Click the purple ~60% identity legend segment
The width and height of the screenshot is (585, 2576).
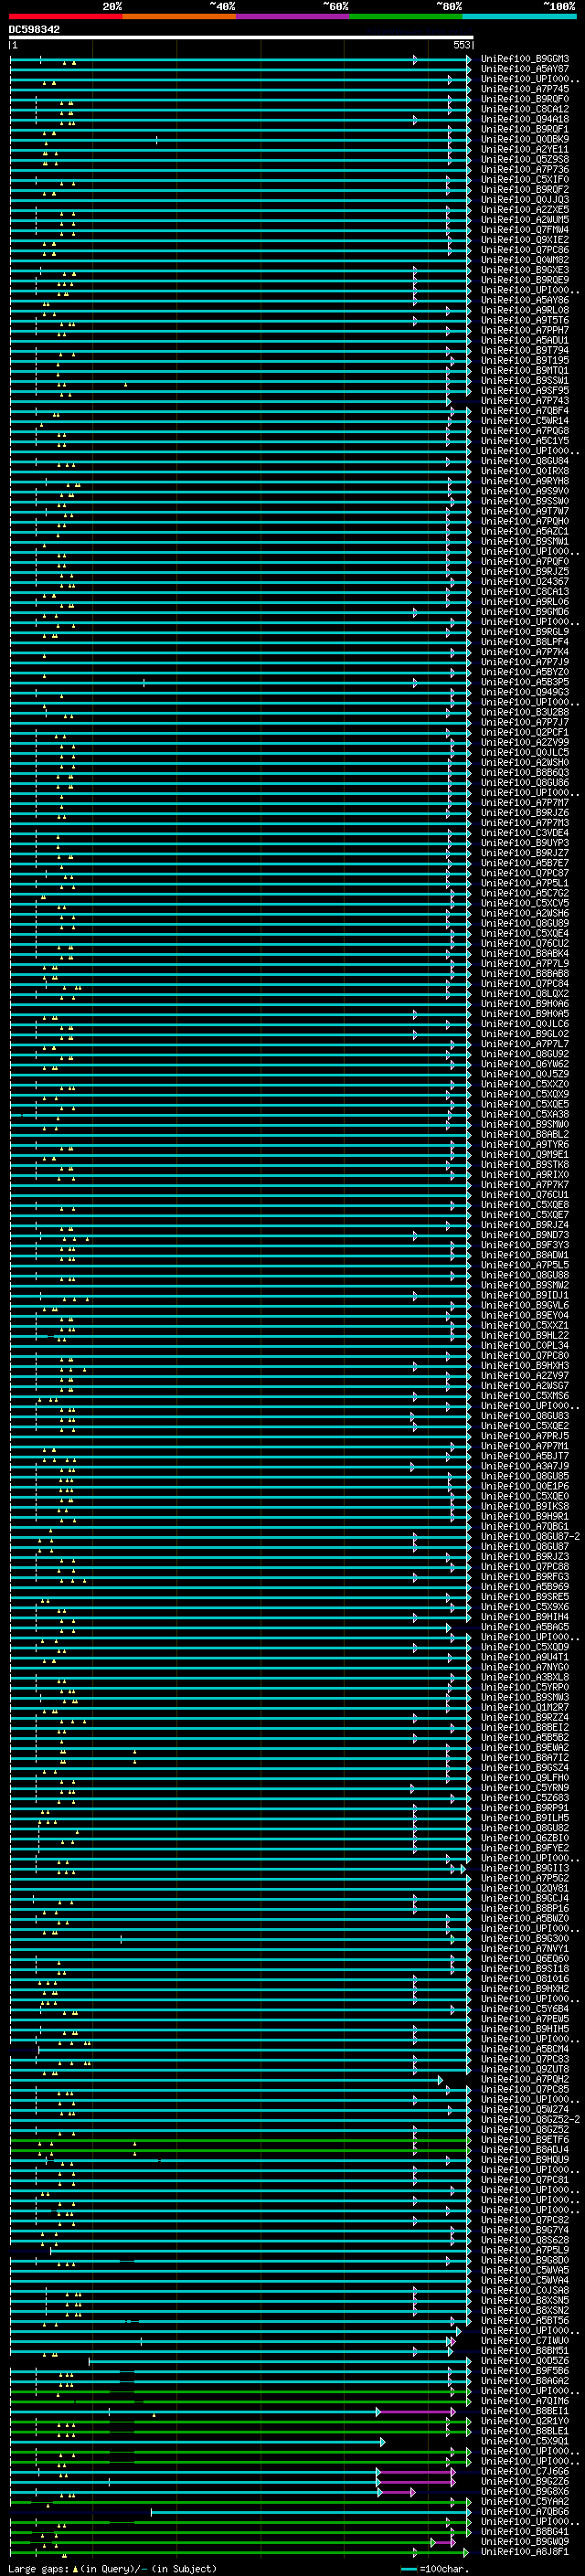click(x=292, y=16)
